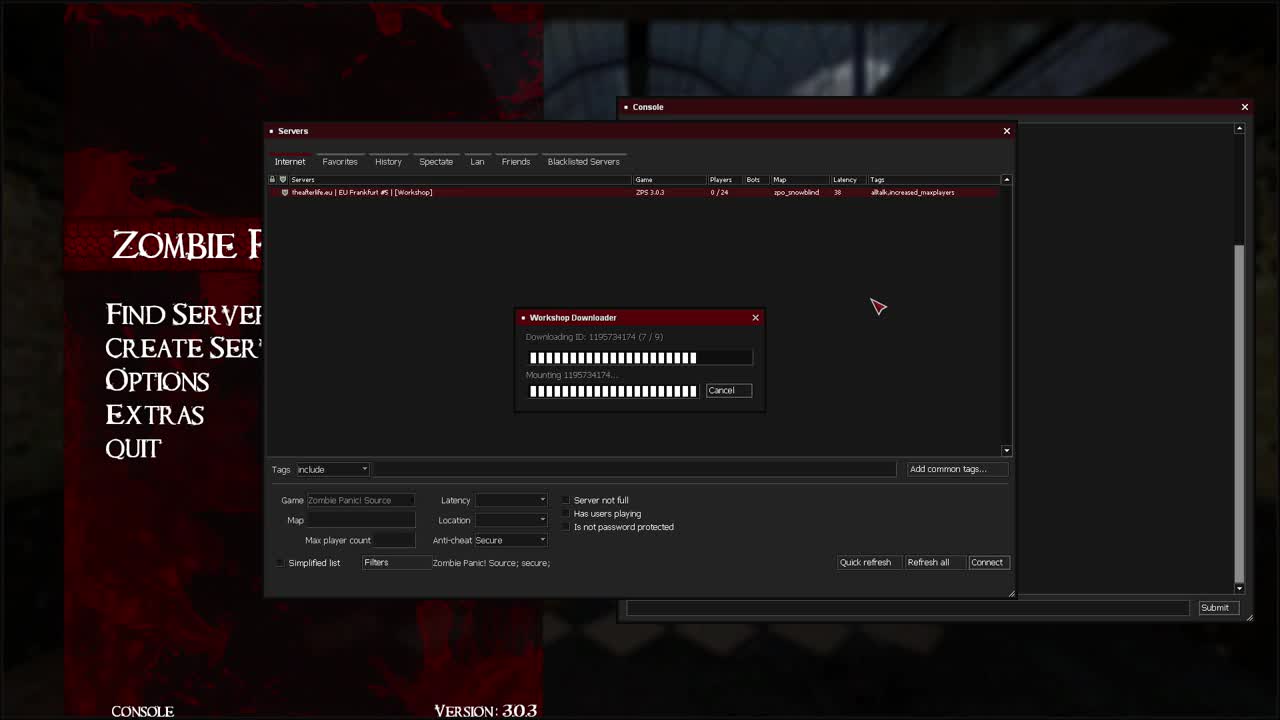
Task: Close the Workshop Downloader dialog
Action: click(755, 318)
